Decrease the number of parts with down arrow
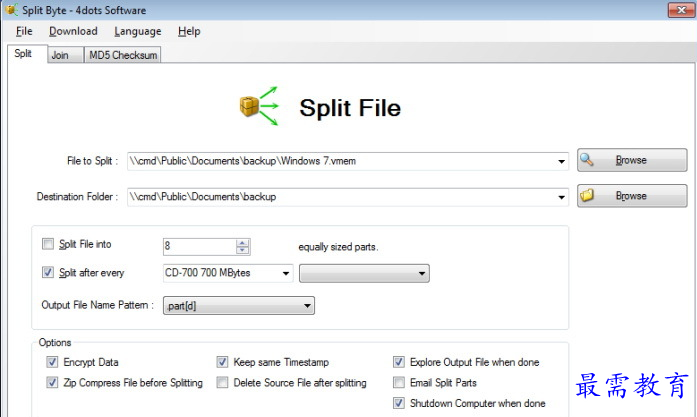The height and width of the screenshot is (417, 697). [x=243, y=250]
